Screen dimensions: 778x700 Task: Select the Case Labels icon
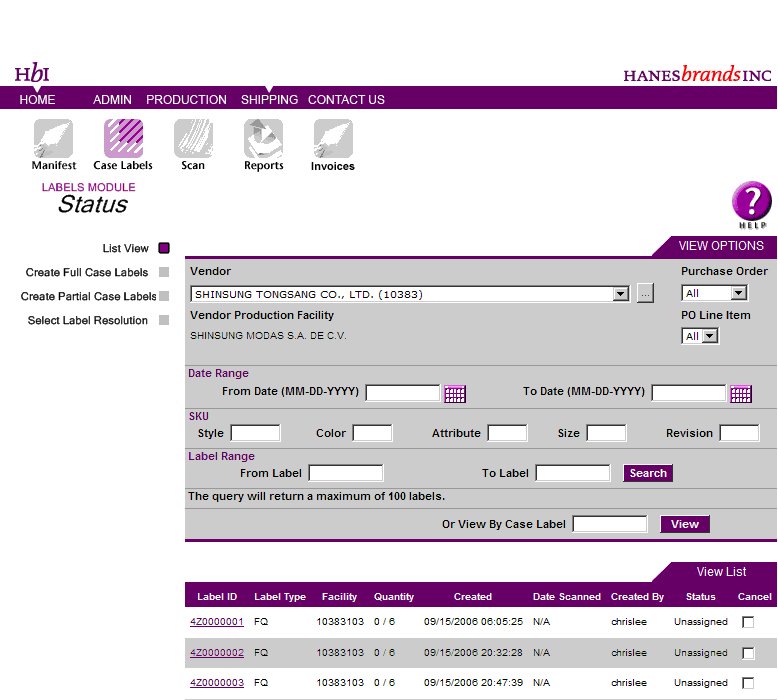click(x=123, y=139)
